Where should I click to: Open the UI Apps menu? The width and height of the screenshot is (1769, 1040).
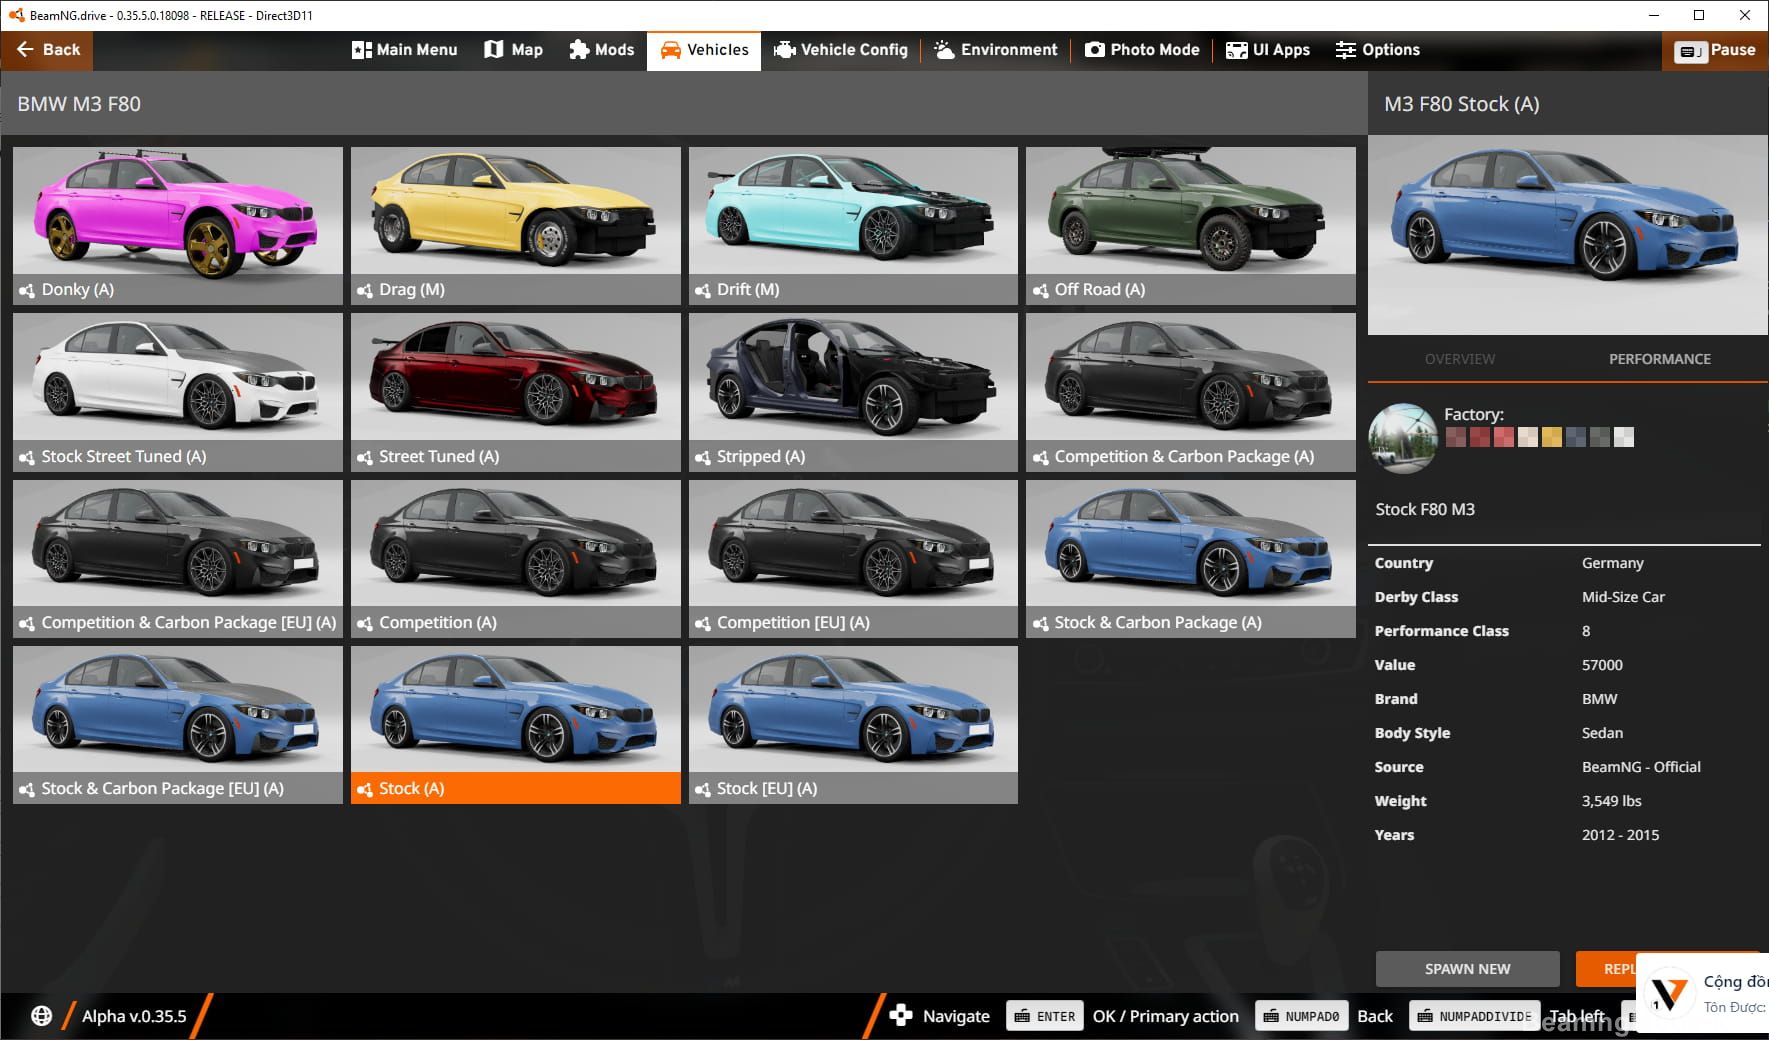point(1268,50)
